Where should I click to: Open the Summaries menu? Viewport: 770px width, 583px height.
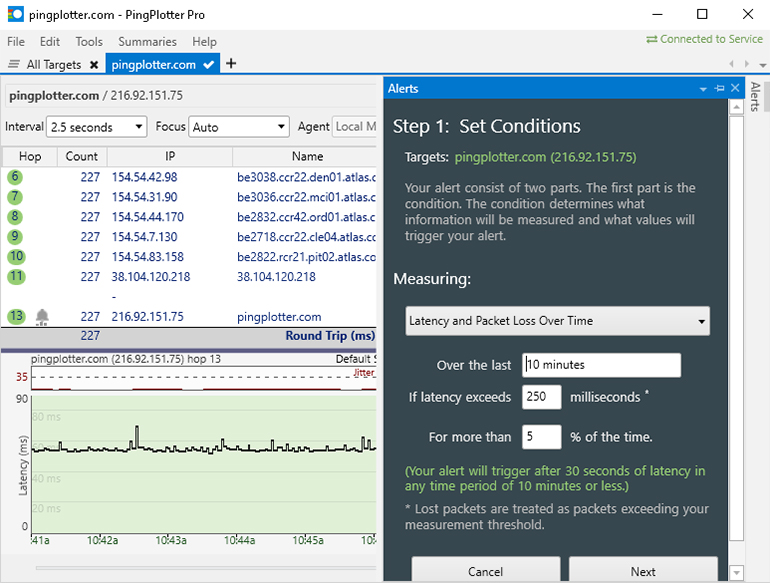[147, 42]
